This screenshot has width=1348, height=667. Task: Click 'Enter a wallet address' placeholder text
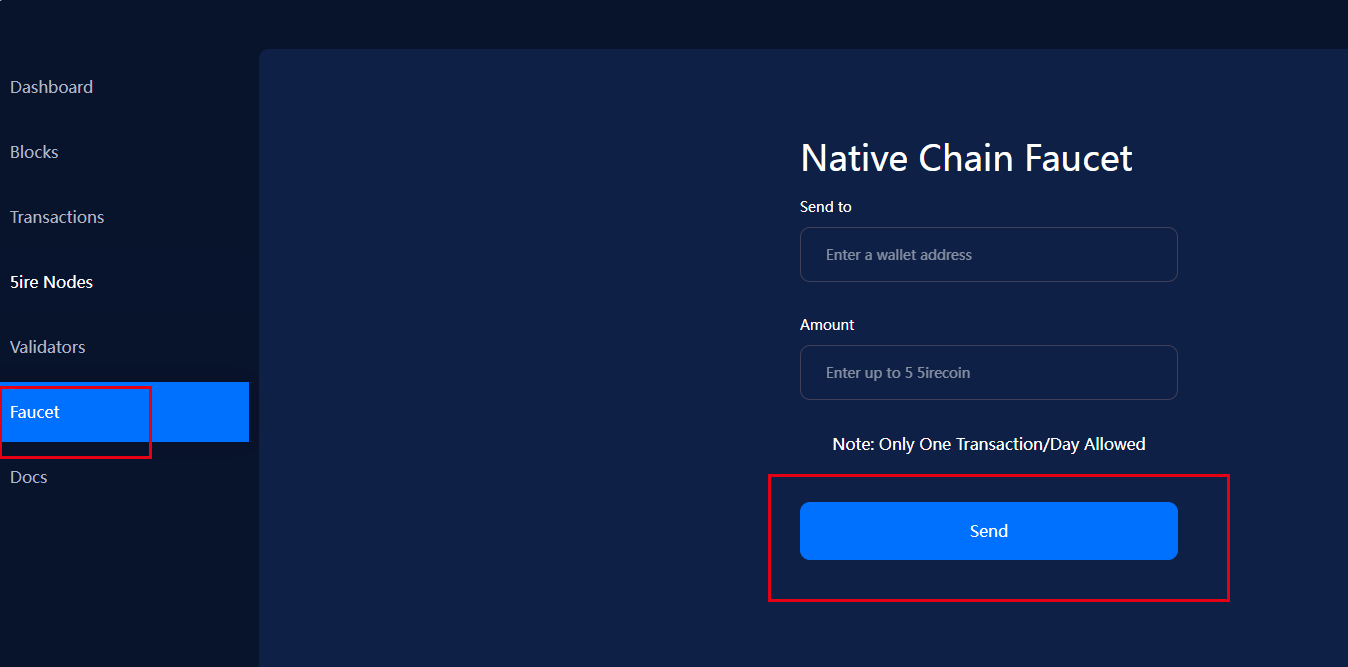tap(898, 255)
